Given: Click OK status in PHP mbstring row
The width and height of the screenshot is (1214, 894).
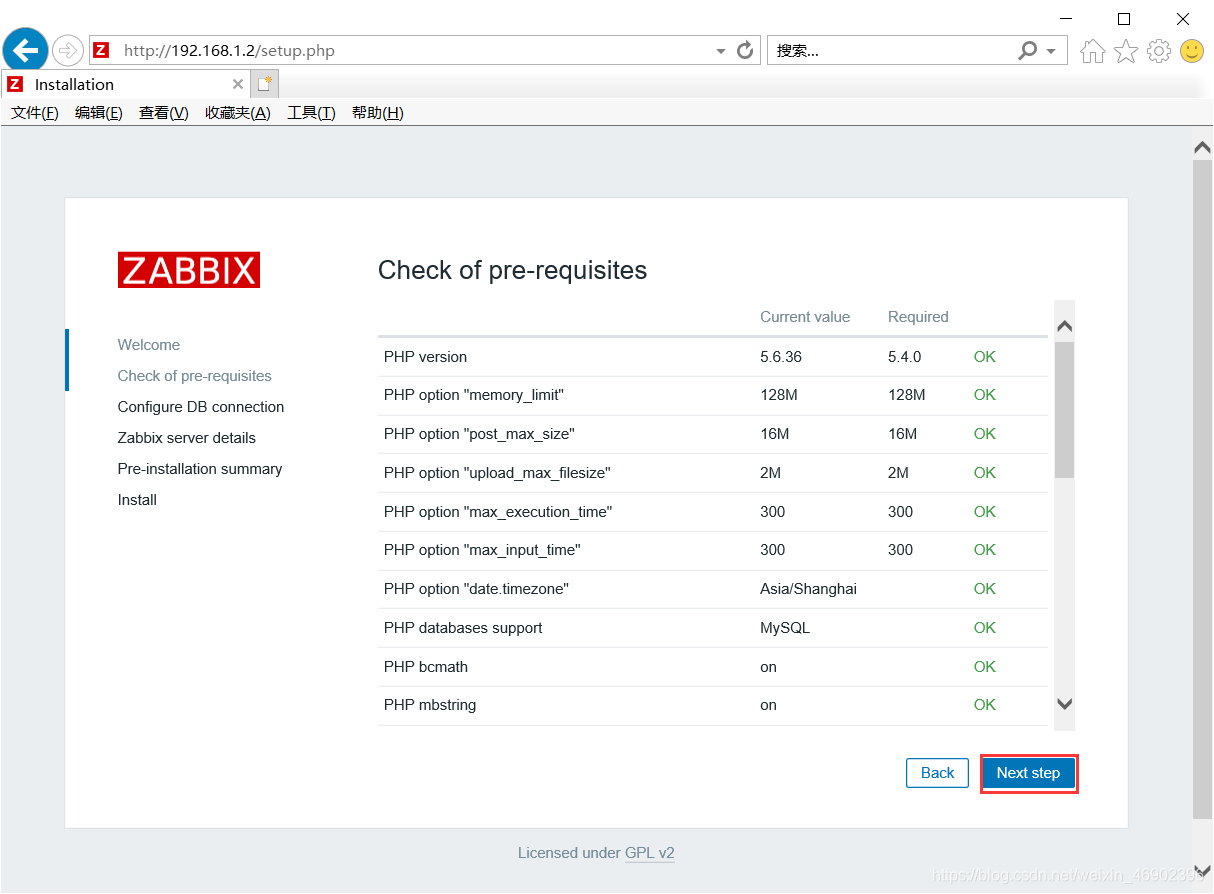Looking at the screenshot, I should [985, 705].
